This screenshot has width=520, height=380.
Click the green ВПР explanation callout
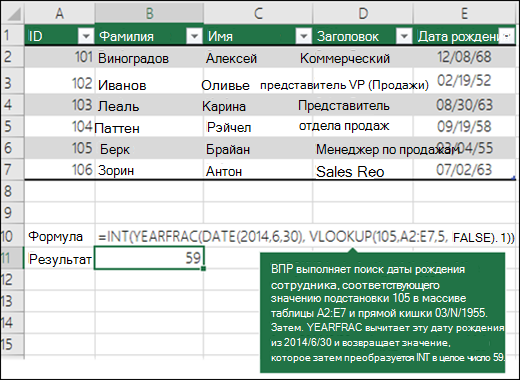(382, 313)
